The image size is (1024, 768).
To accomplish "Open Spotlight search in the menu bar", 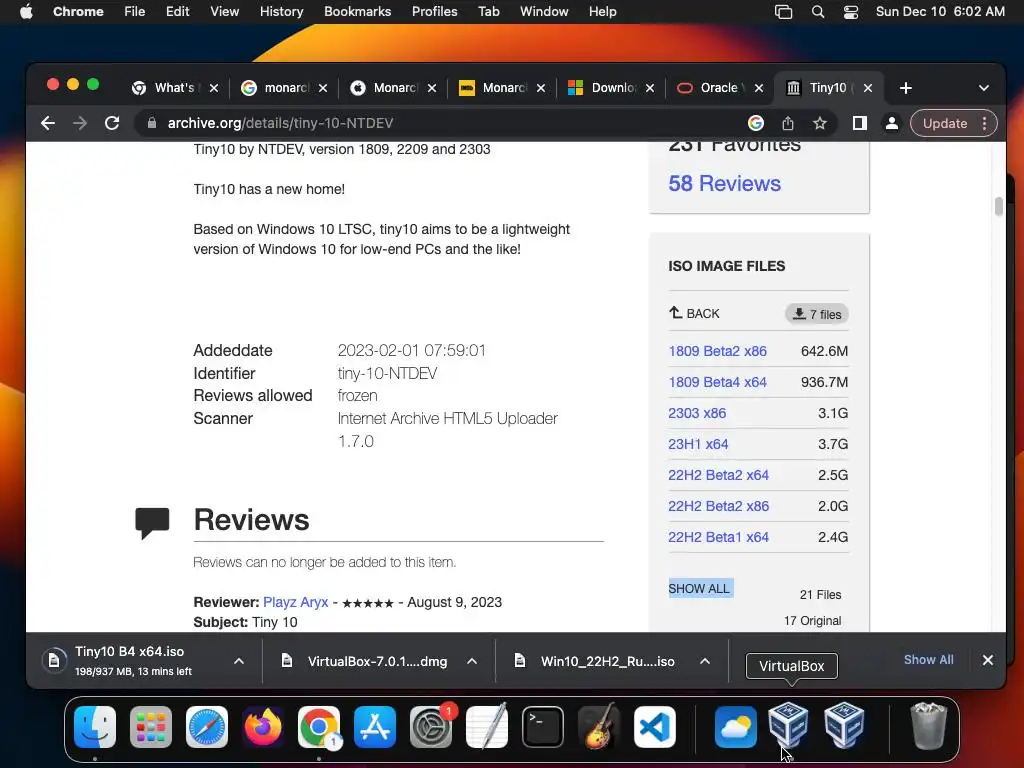I will (x=818, y=12).
